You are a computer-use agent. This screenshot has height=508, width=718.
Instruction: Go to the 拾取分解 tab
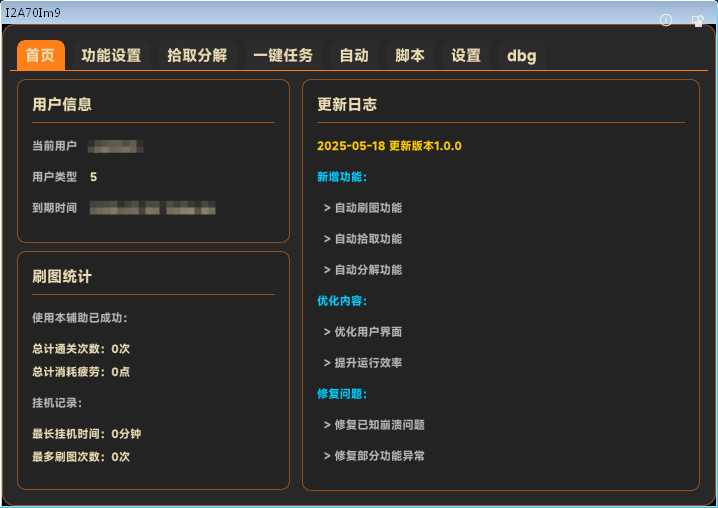click(x=197, y=56)
